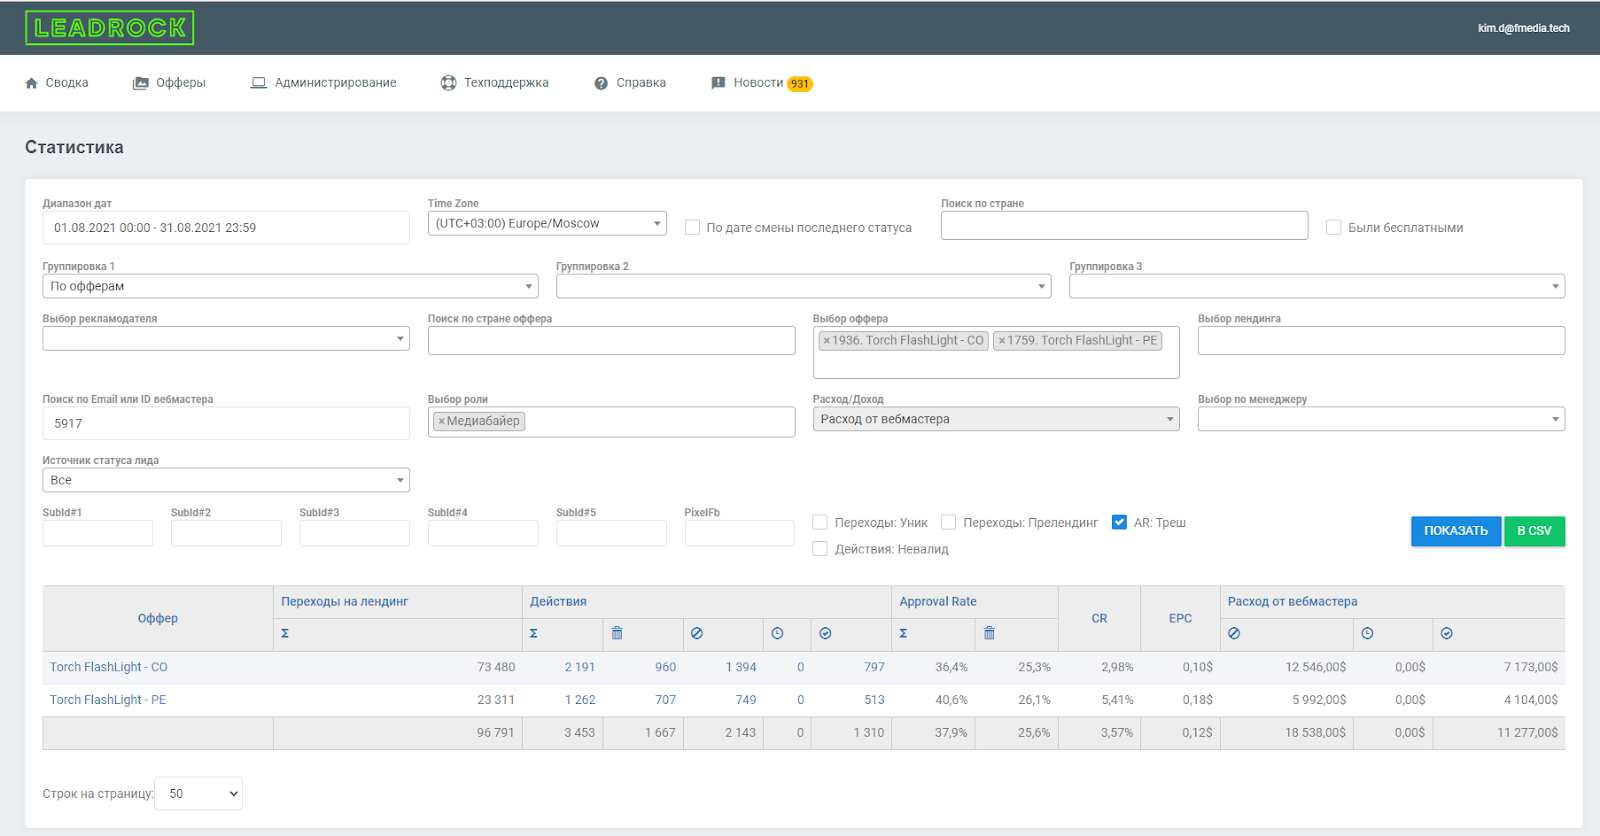
Task: Sort by check icon under Расход от вебмастера
Action: 1447,634
